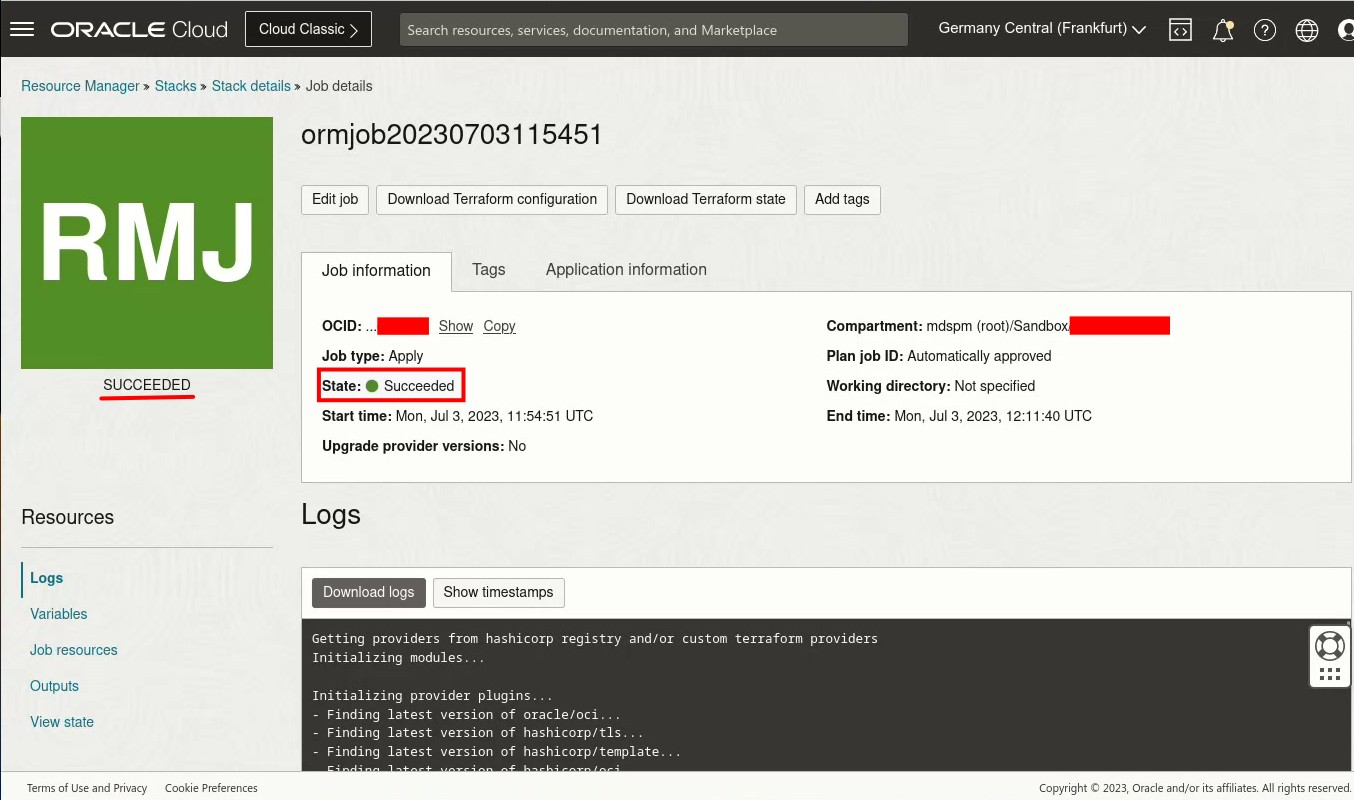Click the 'Plan job ID: Automatically approved' text
The image size is (1354, 800).
(x=939, y=356)
